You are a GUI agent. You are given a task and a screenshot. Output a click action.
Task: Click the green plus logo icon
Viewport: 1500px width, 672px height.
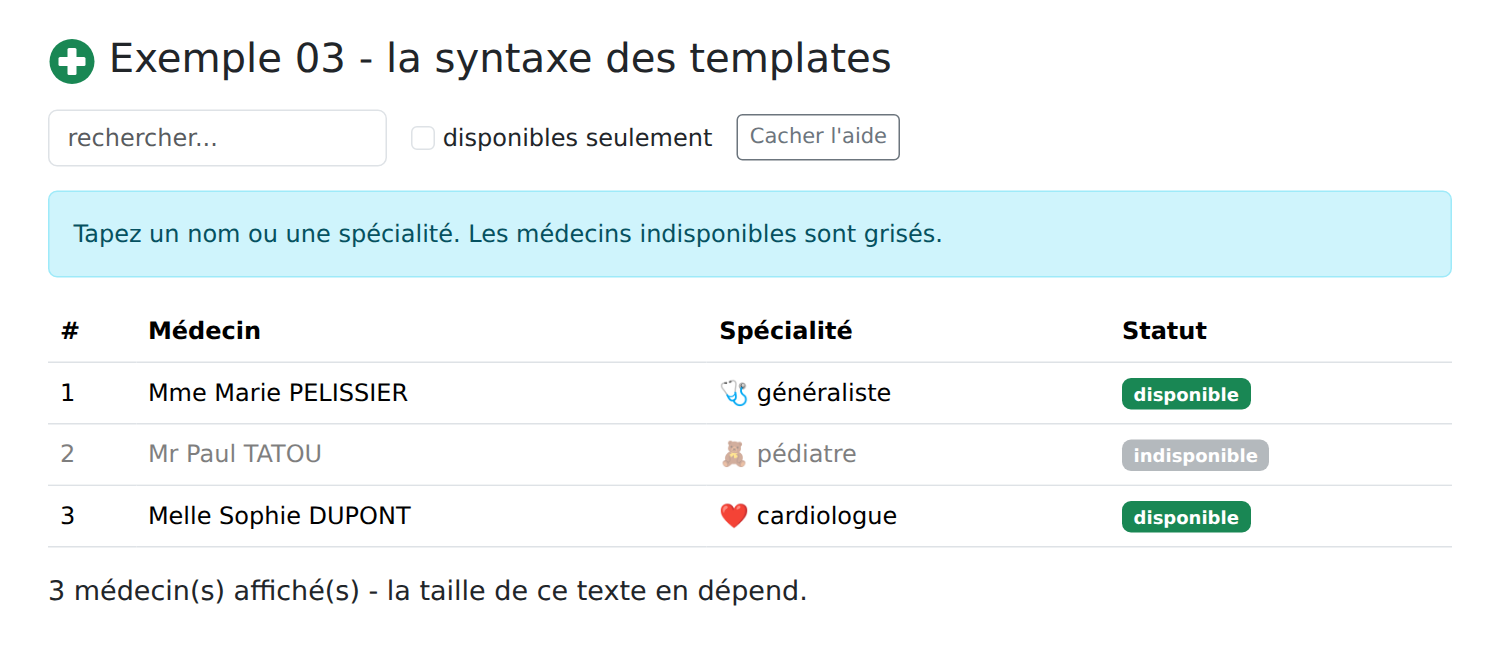click(72, 61)
